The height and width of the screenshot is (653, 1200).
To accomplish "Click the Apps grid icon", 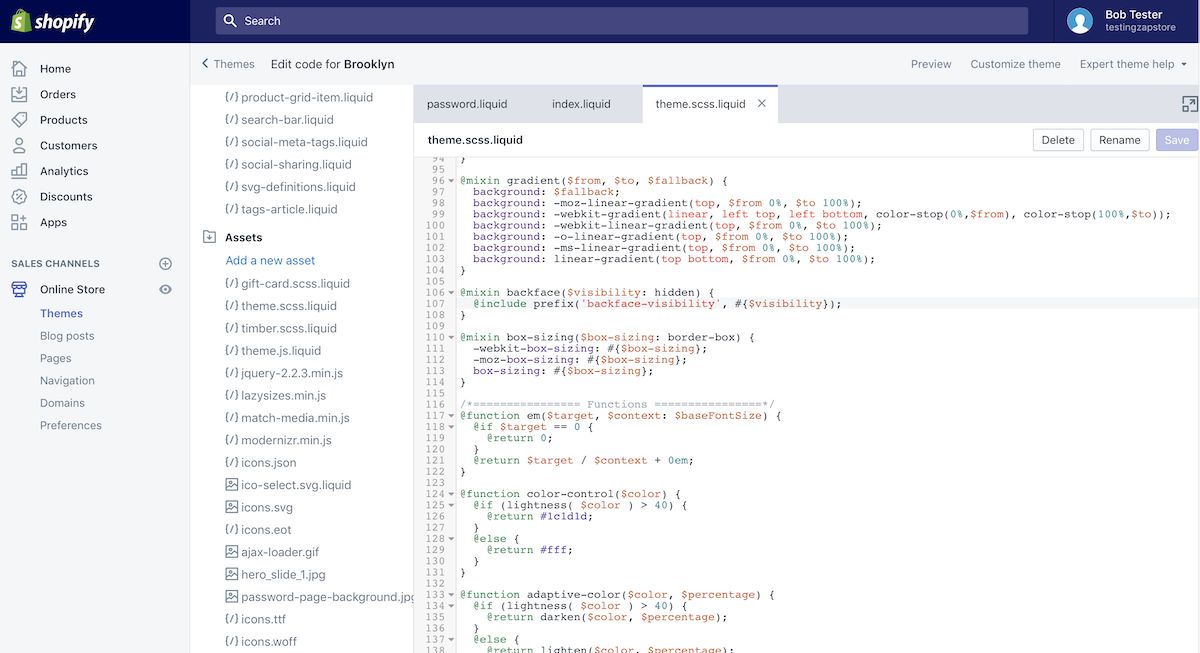I will tap(19, 222).
